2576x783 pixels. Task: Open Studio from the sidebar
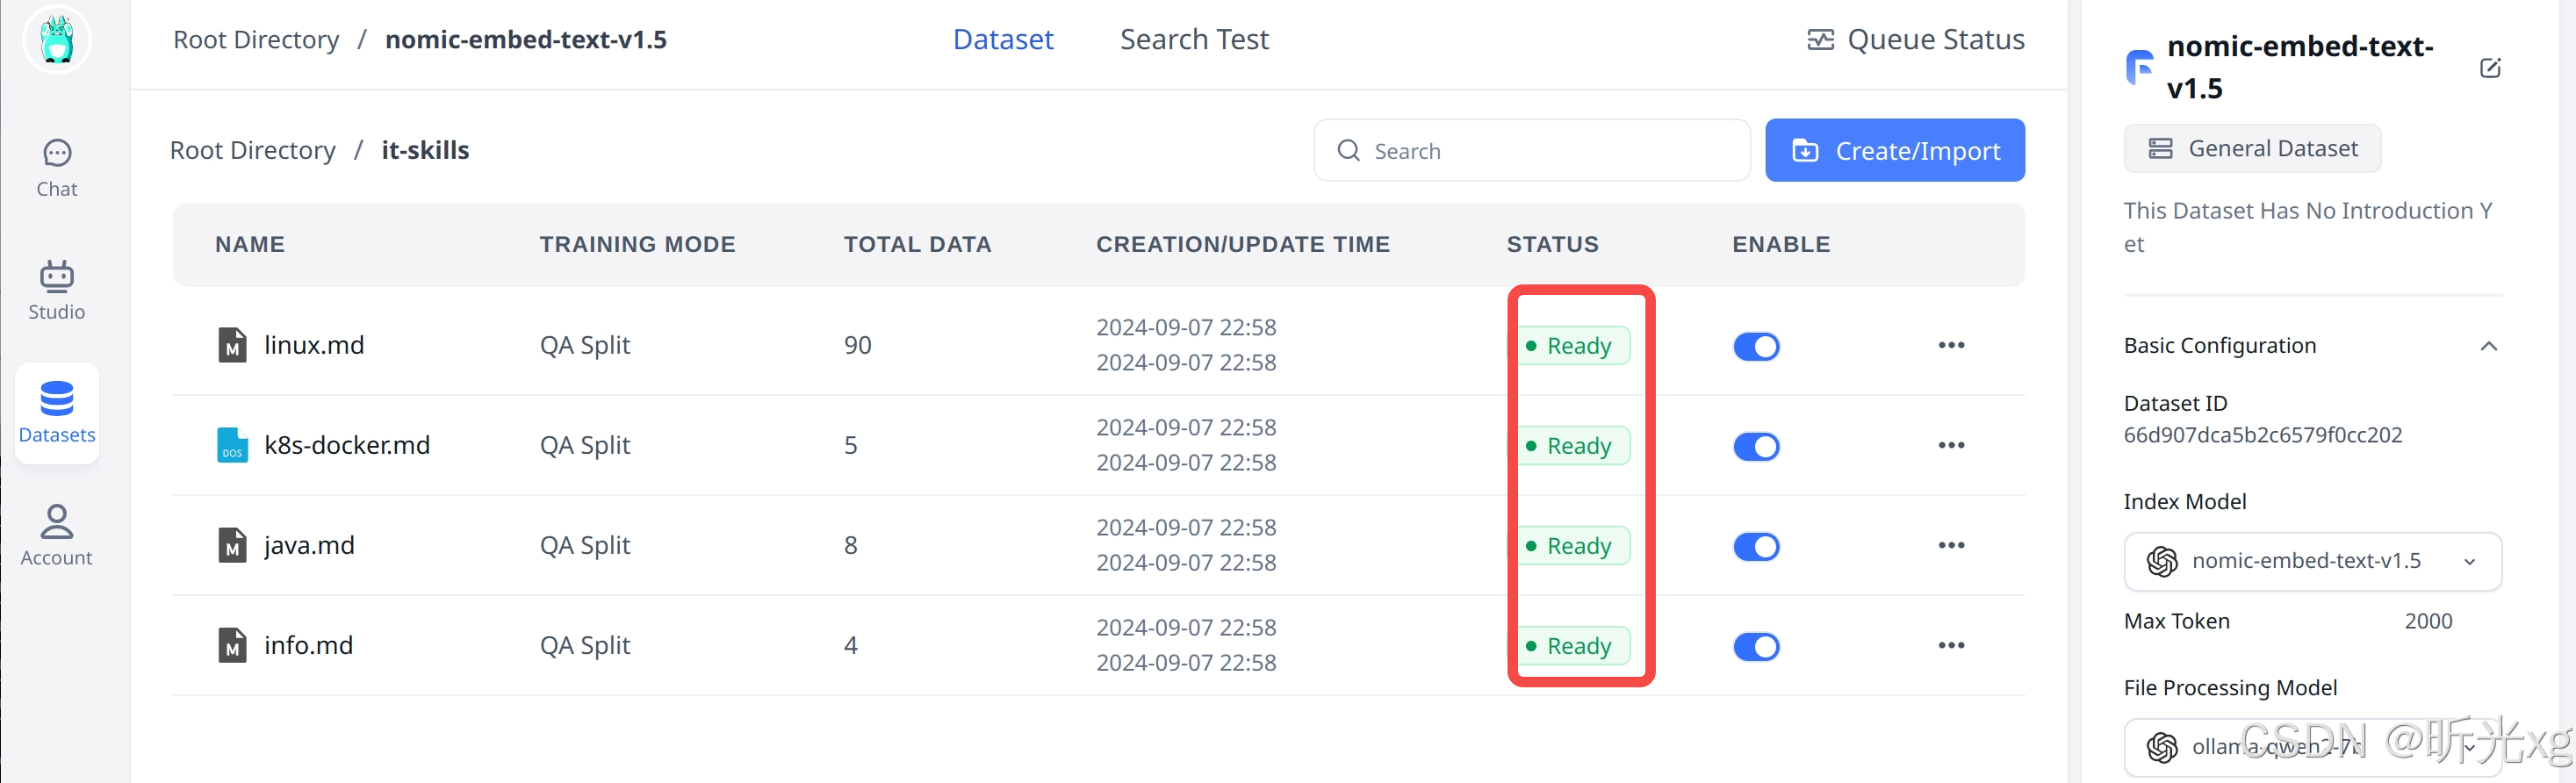[57, 290]
